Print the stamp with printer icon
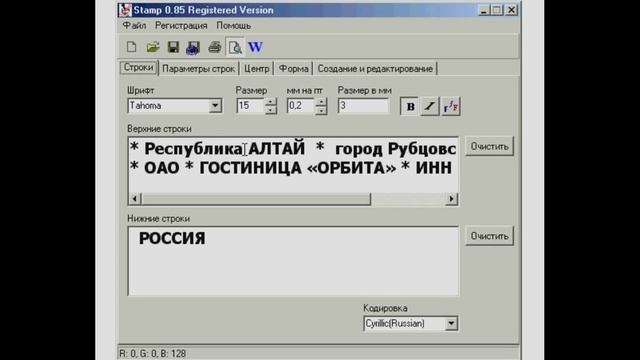640x360 pixels. [x=215, y=47]
